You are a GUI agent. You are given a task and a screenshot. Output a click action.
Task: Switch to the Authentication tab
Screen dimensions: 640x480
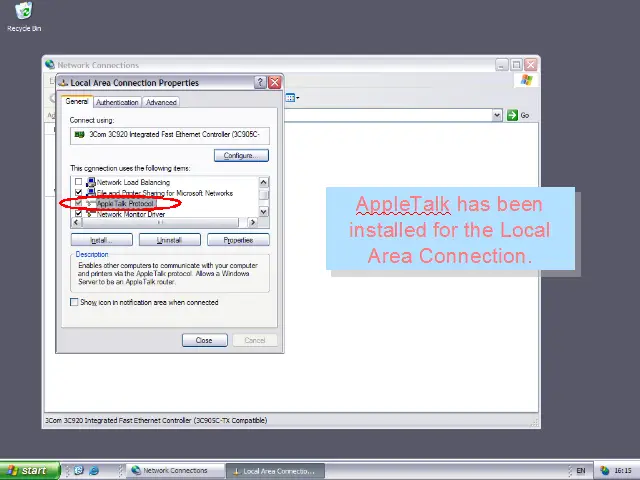click(117, 102)
